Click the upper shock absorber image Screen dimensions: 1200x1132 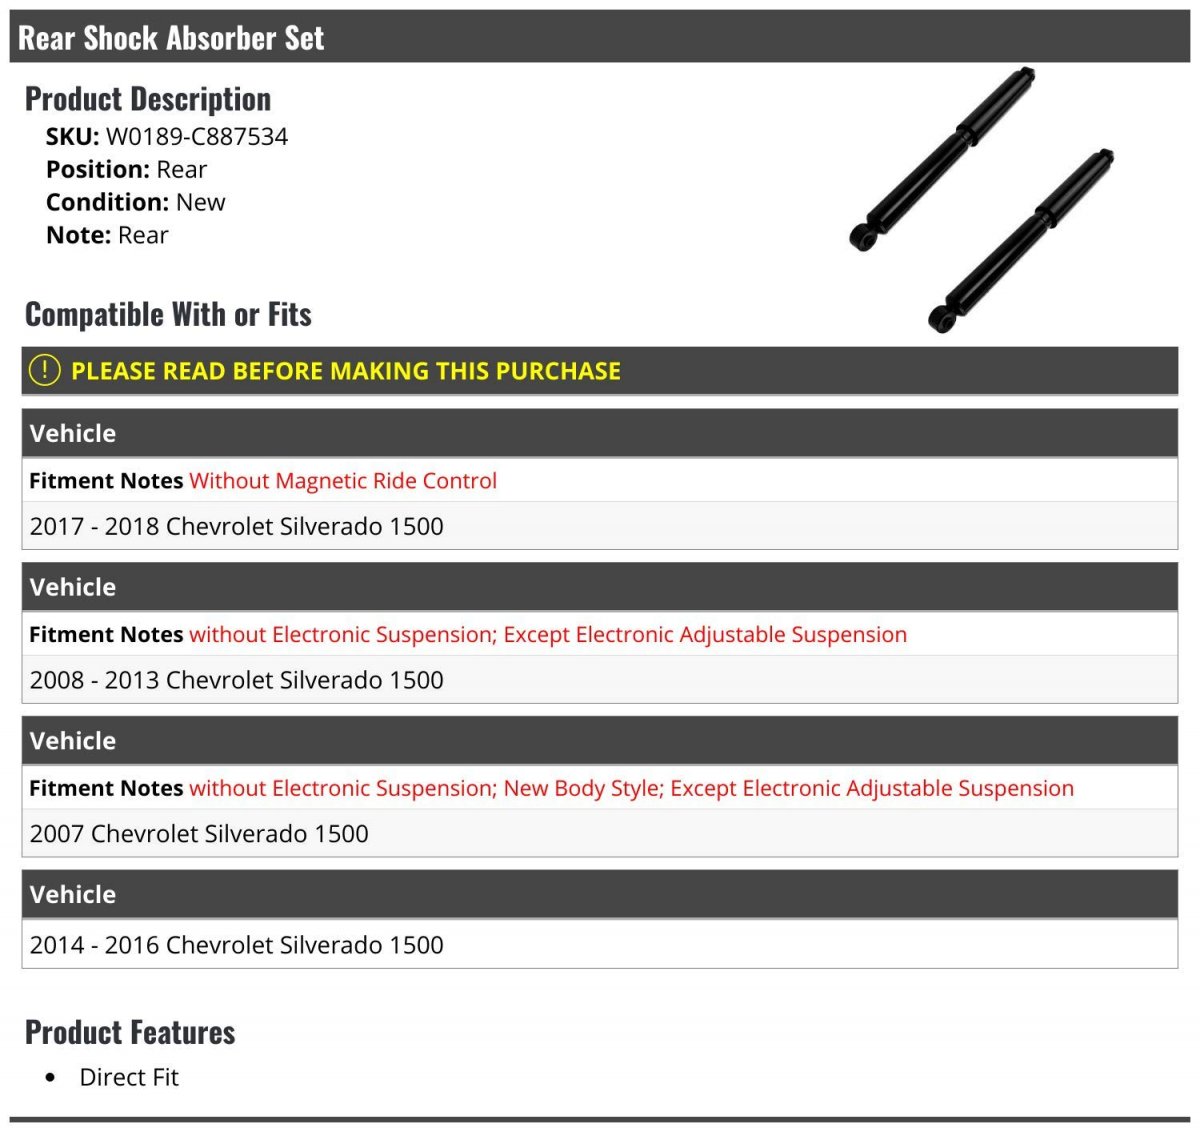[x=942, y=159]
